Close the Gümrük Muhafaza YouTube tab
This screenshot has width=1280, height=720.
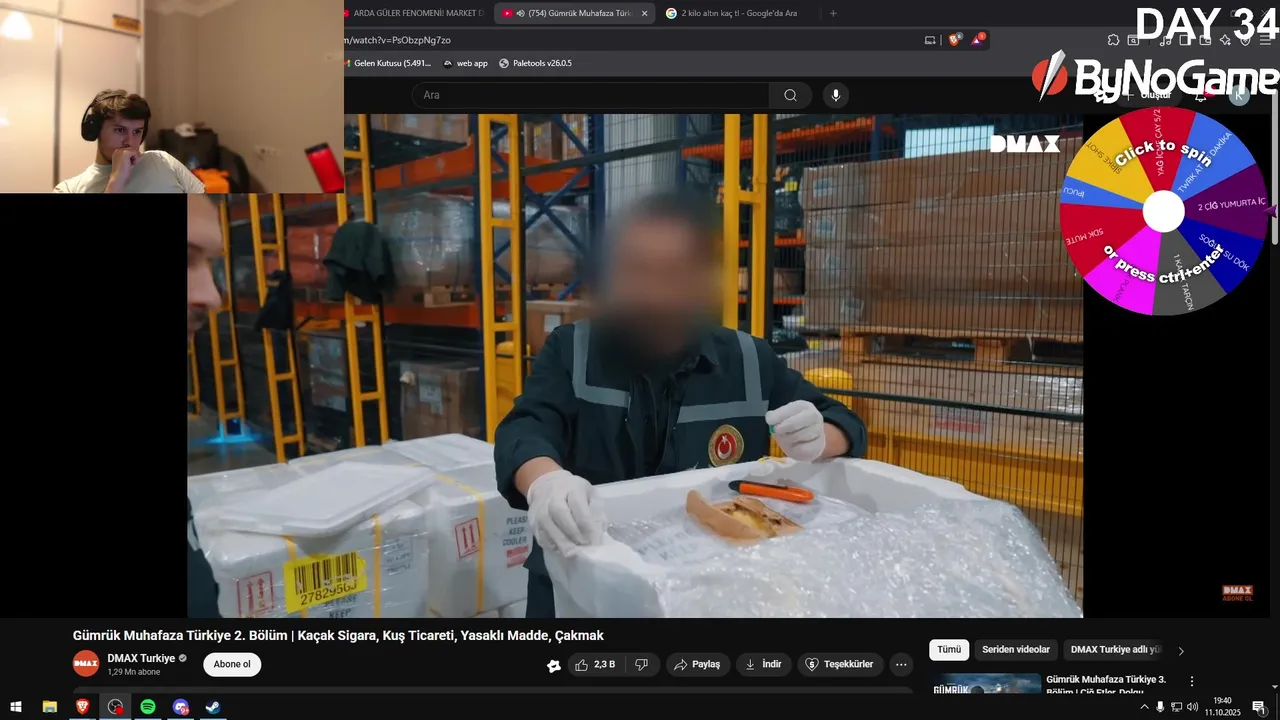tap(645, 13)
